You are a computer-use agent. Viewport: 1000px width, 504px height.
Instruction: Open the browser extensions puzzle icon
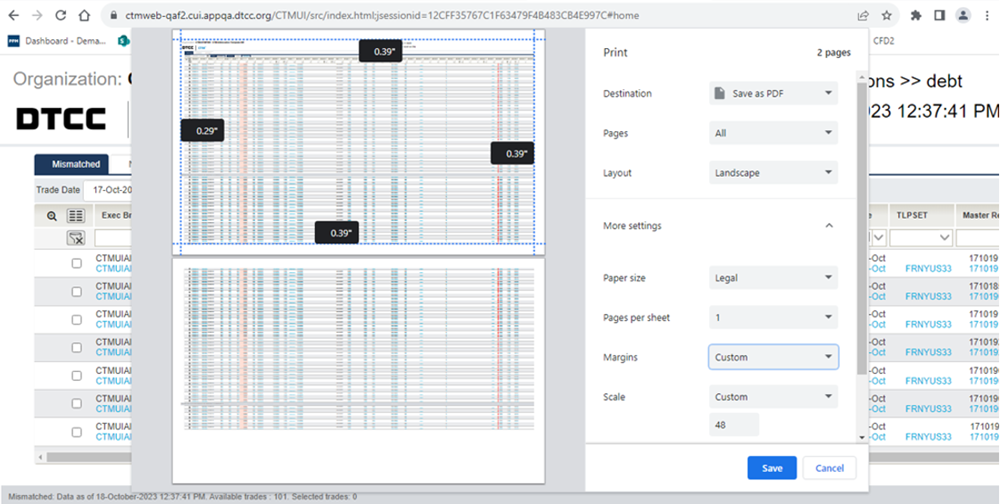coord(915,16)
